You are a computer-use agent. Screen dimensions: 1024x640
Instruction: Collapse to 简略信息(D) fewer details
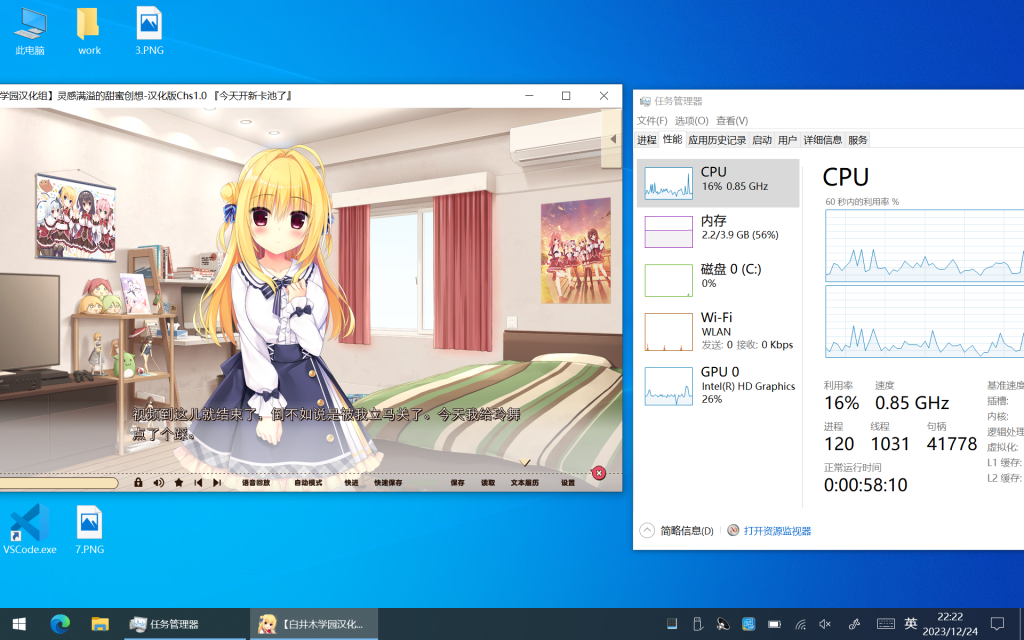(x=677, y=531)
